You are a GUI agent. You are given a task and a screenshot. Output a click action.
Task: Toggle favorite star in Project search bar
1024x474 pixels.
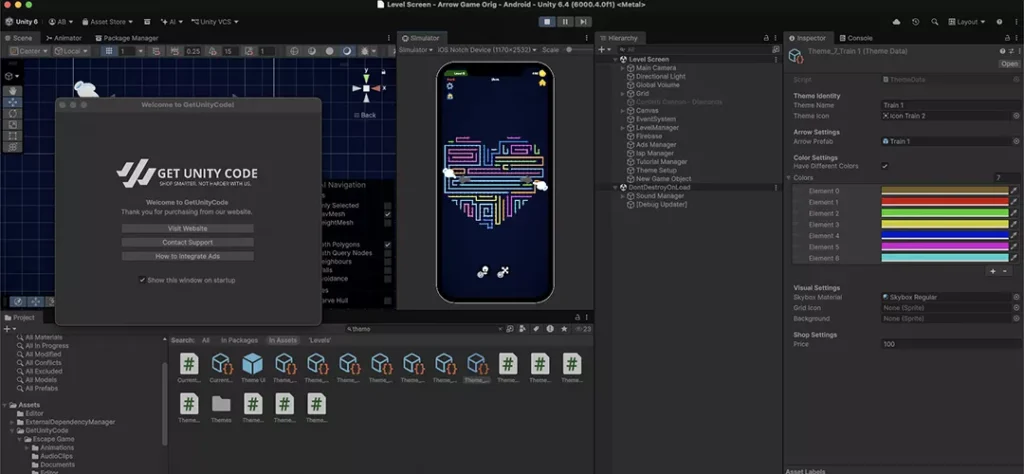(564, 329)
